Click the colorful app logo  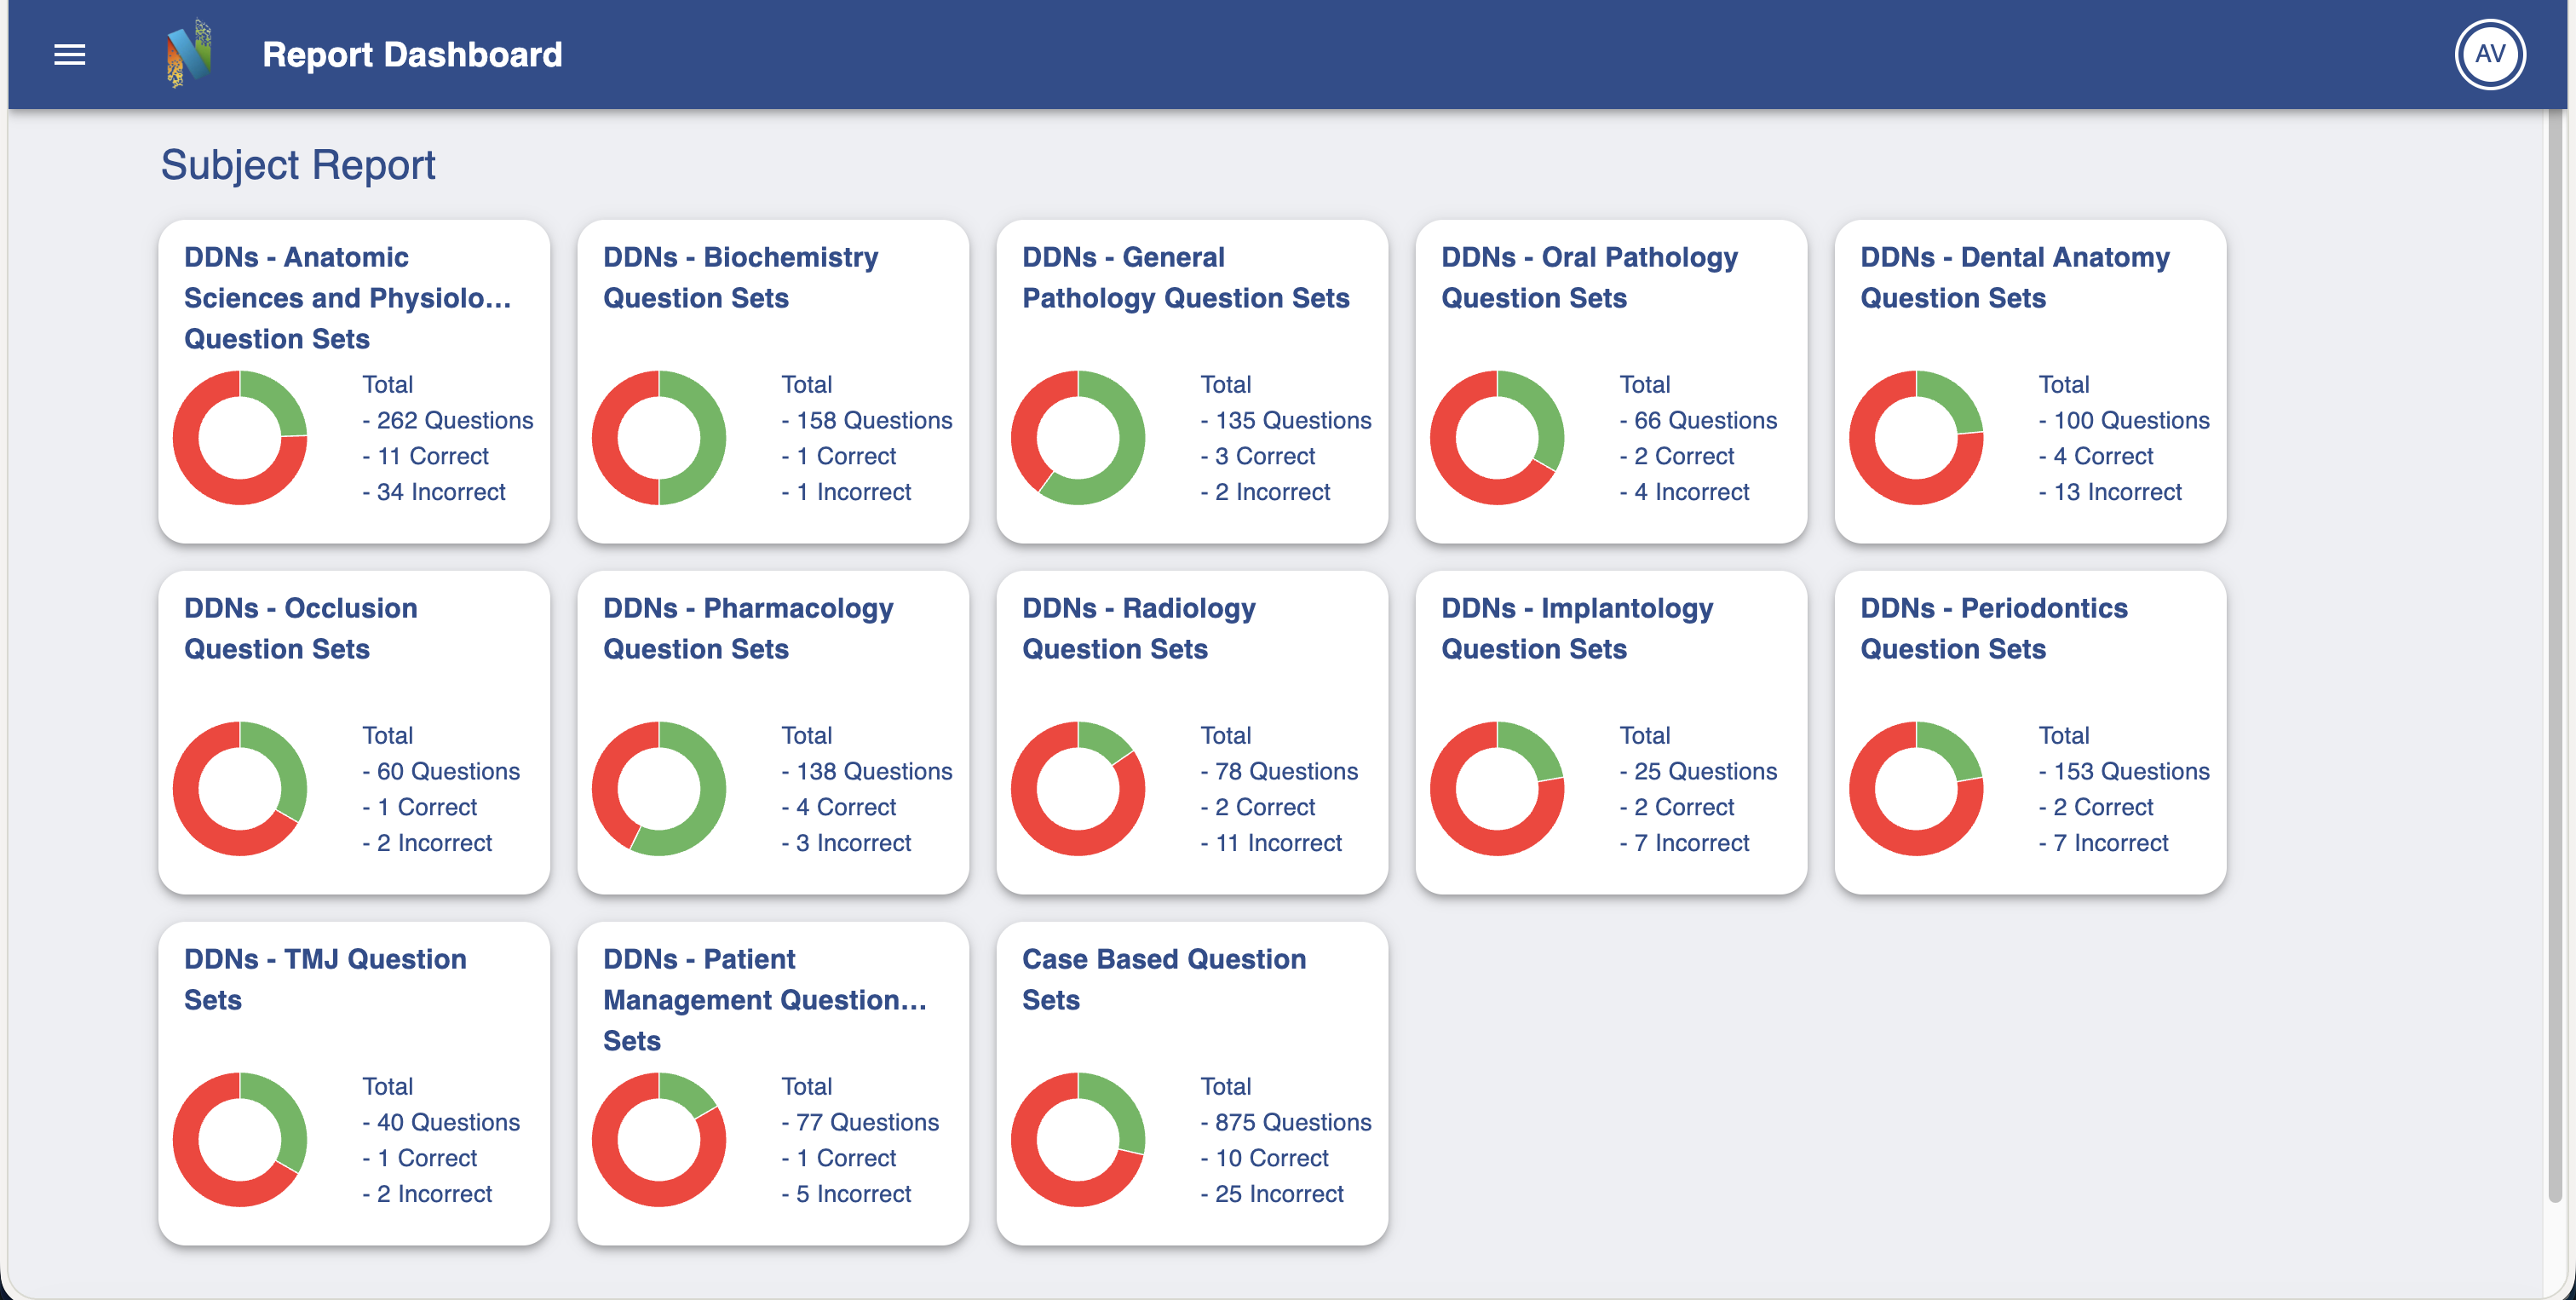[189, 54]
